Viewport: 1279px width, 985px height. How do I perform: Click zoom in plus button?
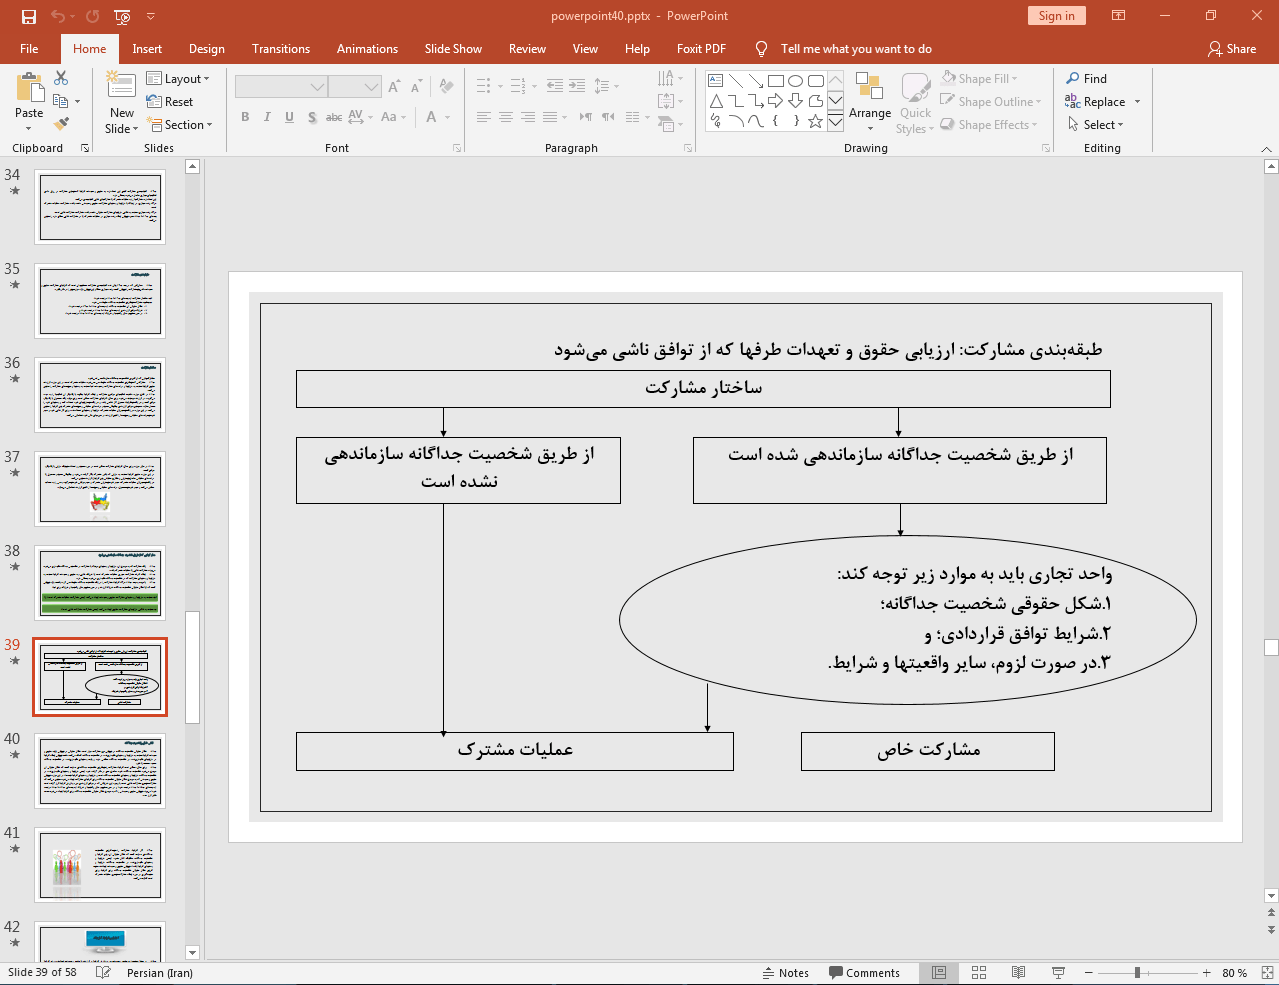pyautogui.click(x=1206, y=973)
